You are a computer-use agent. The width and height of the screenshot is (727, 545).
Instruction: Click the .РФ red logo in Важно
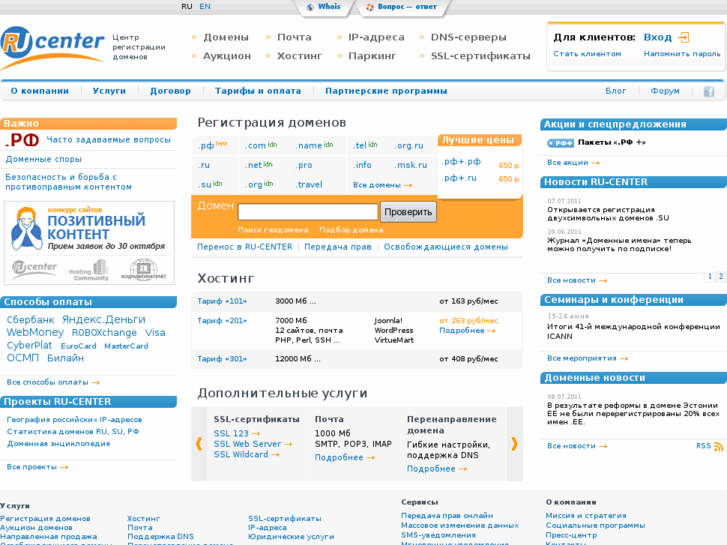click(x=22, y=140)
